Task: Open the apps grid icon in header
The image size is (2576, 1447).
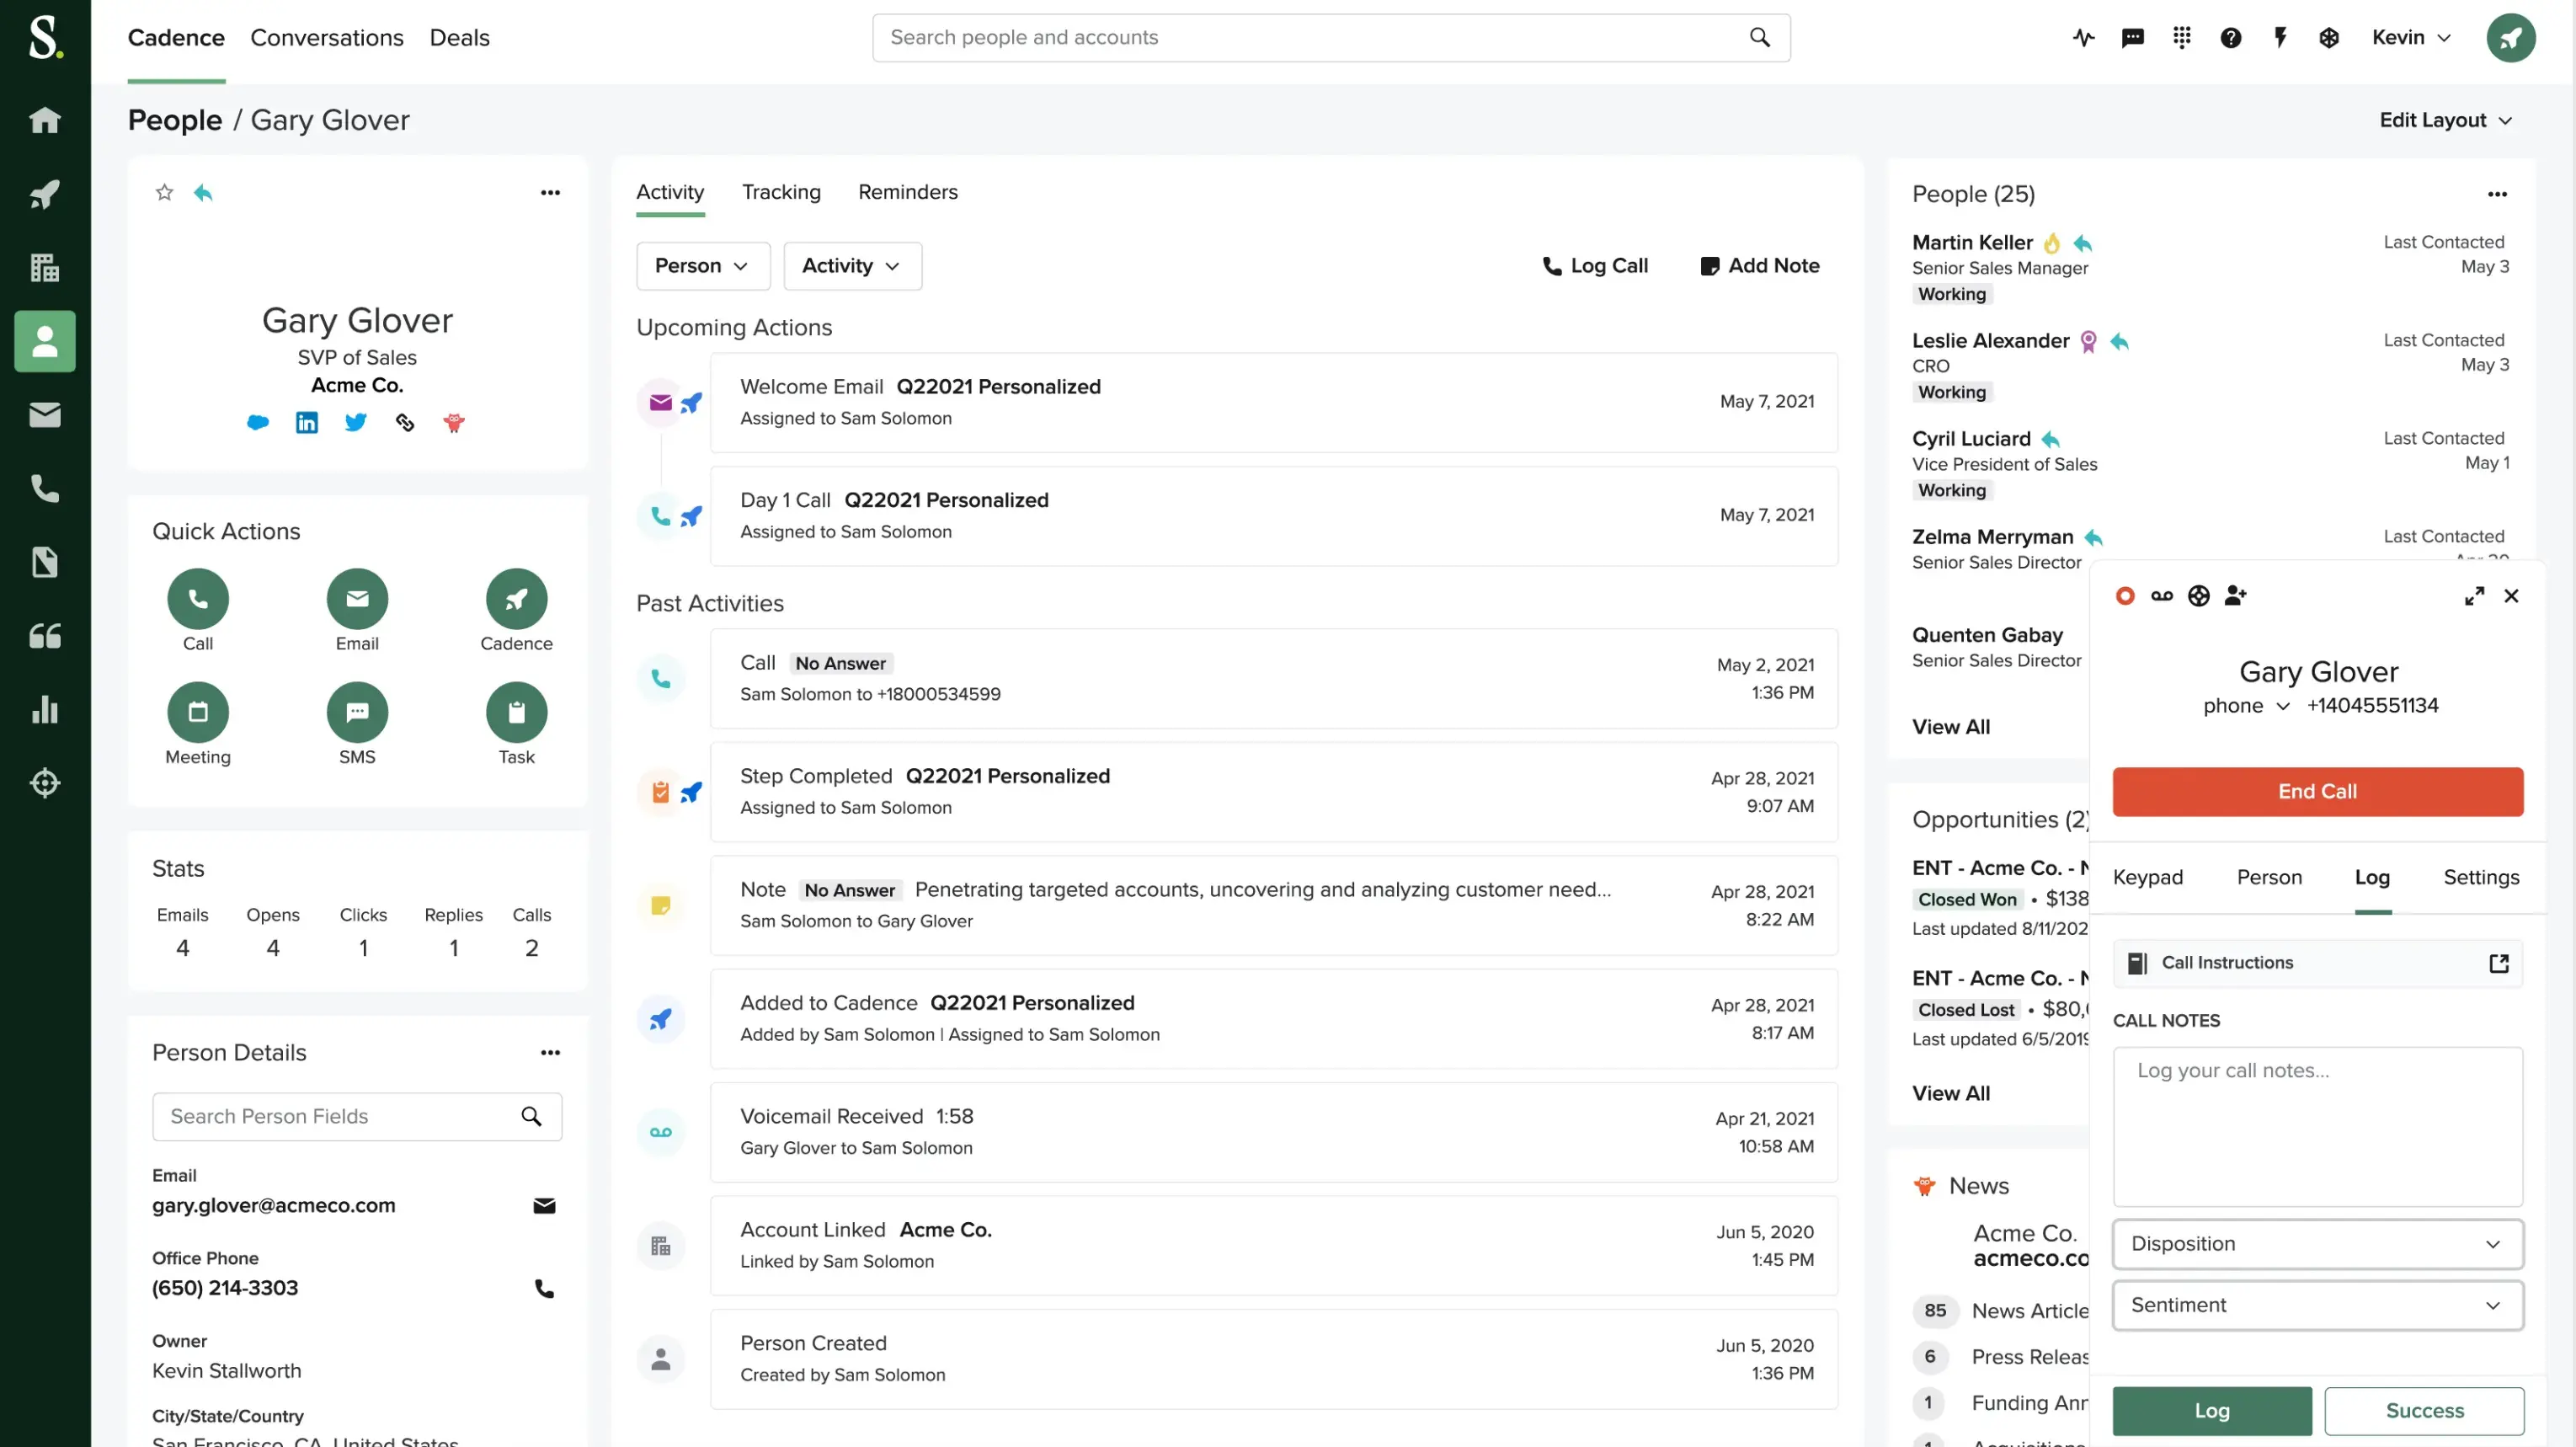Action: tap(2181, 38)
